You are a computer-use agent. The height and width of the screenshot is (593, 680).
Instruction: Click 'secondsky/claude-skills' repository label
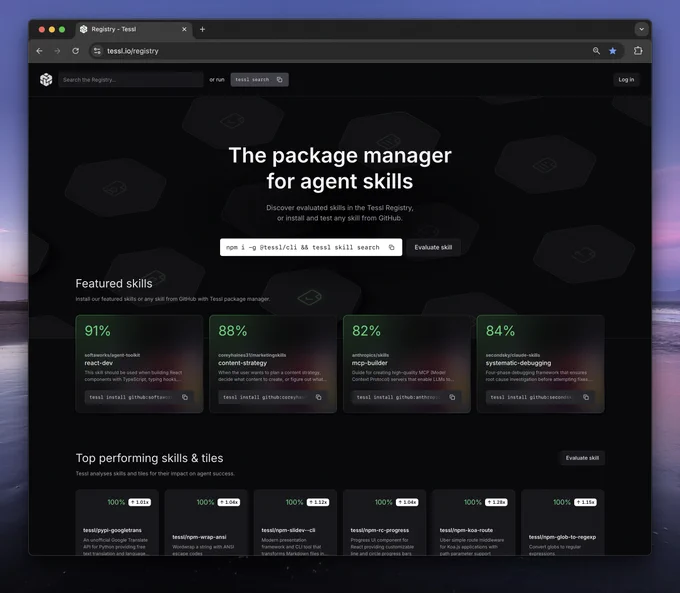coord(513,355)
